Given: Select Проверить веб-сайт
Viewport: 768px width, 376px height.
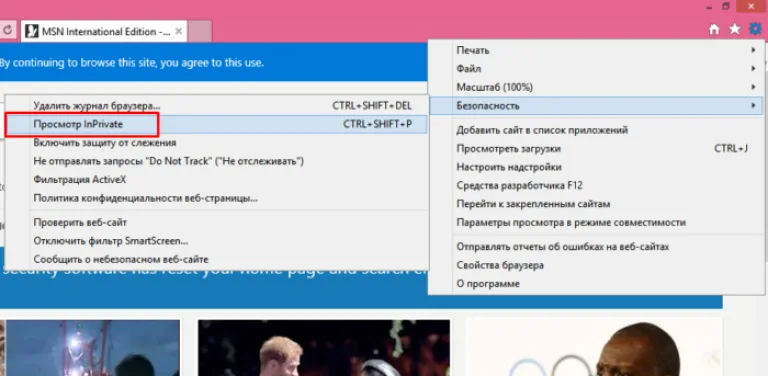Looking at the screenshot, I should [216, 223].
